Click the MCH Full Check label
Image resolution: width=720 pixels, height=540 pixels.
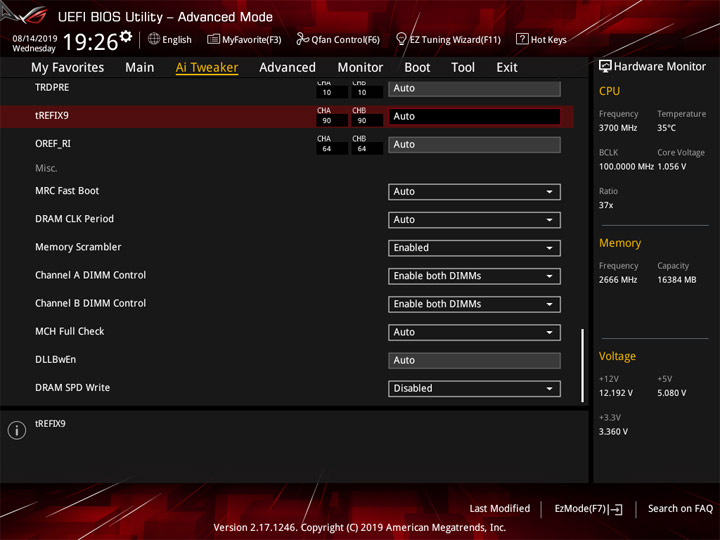[x=70, y=331]
